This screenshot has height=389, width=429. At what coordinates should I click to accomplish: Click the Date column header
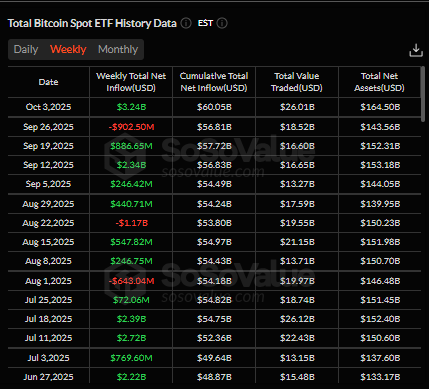click(x=49, y=82)
